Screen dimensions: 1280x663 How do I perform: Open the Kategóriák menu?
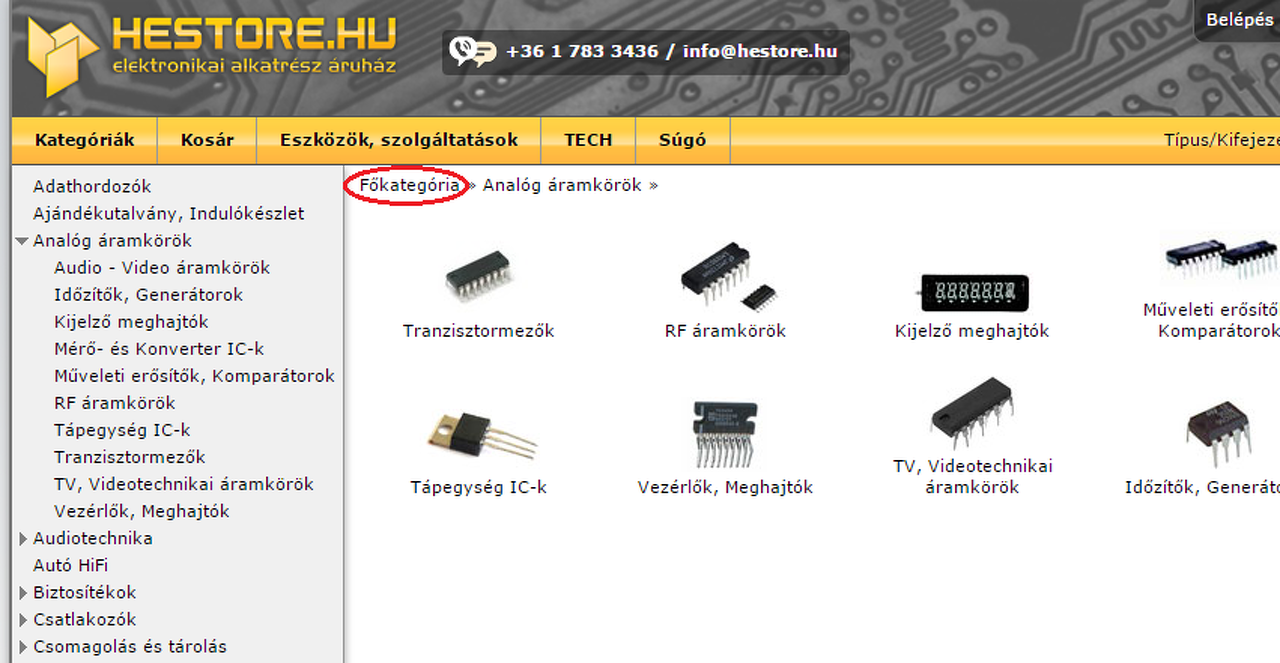pyautogui.click(x=84, y=140)
